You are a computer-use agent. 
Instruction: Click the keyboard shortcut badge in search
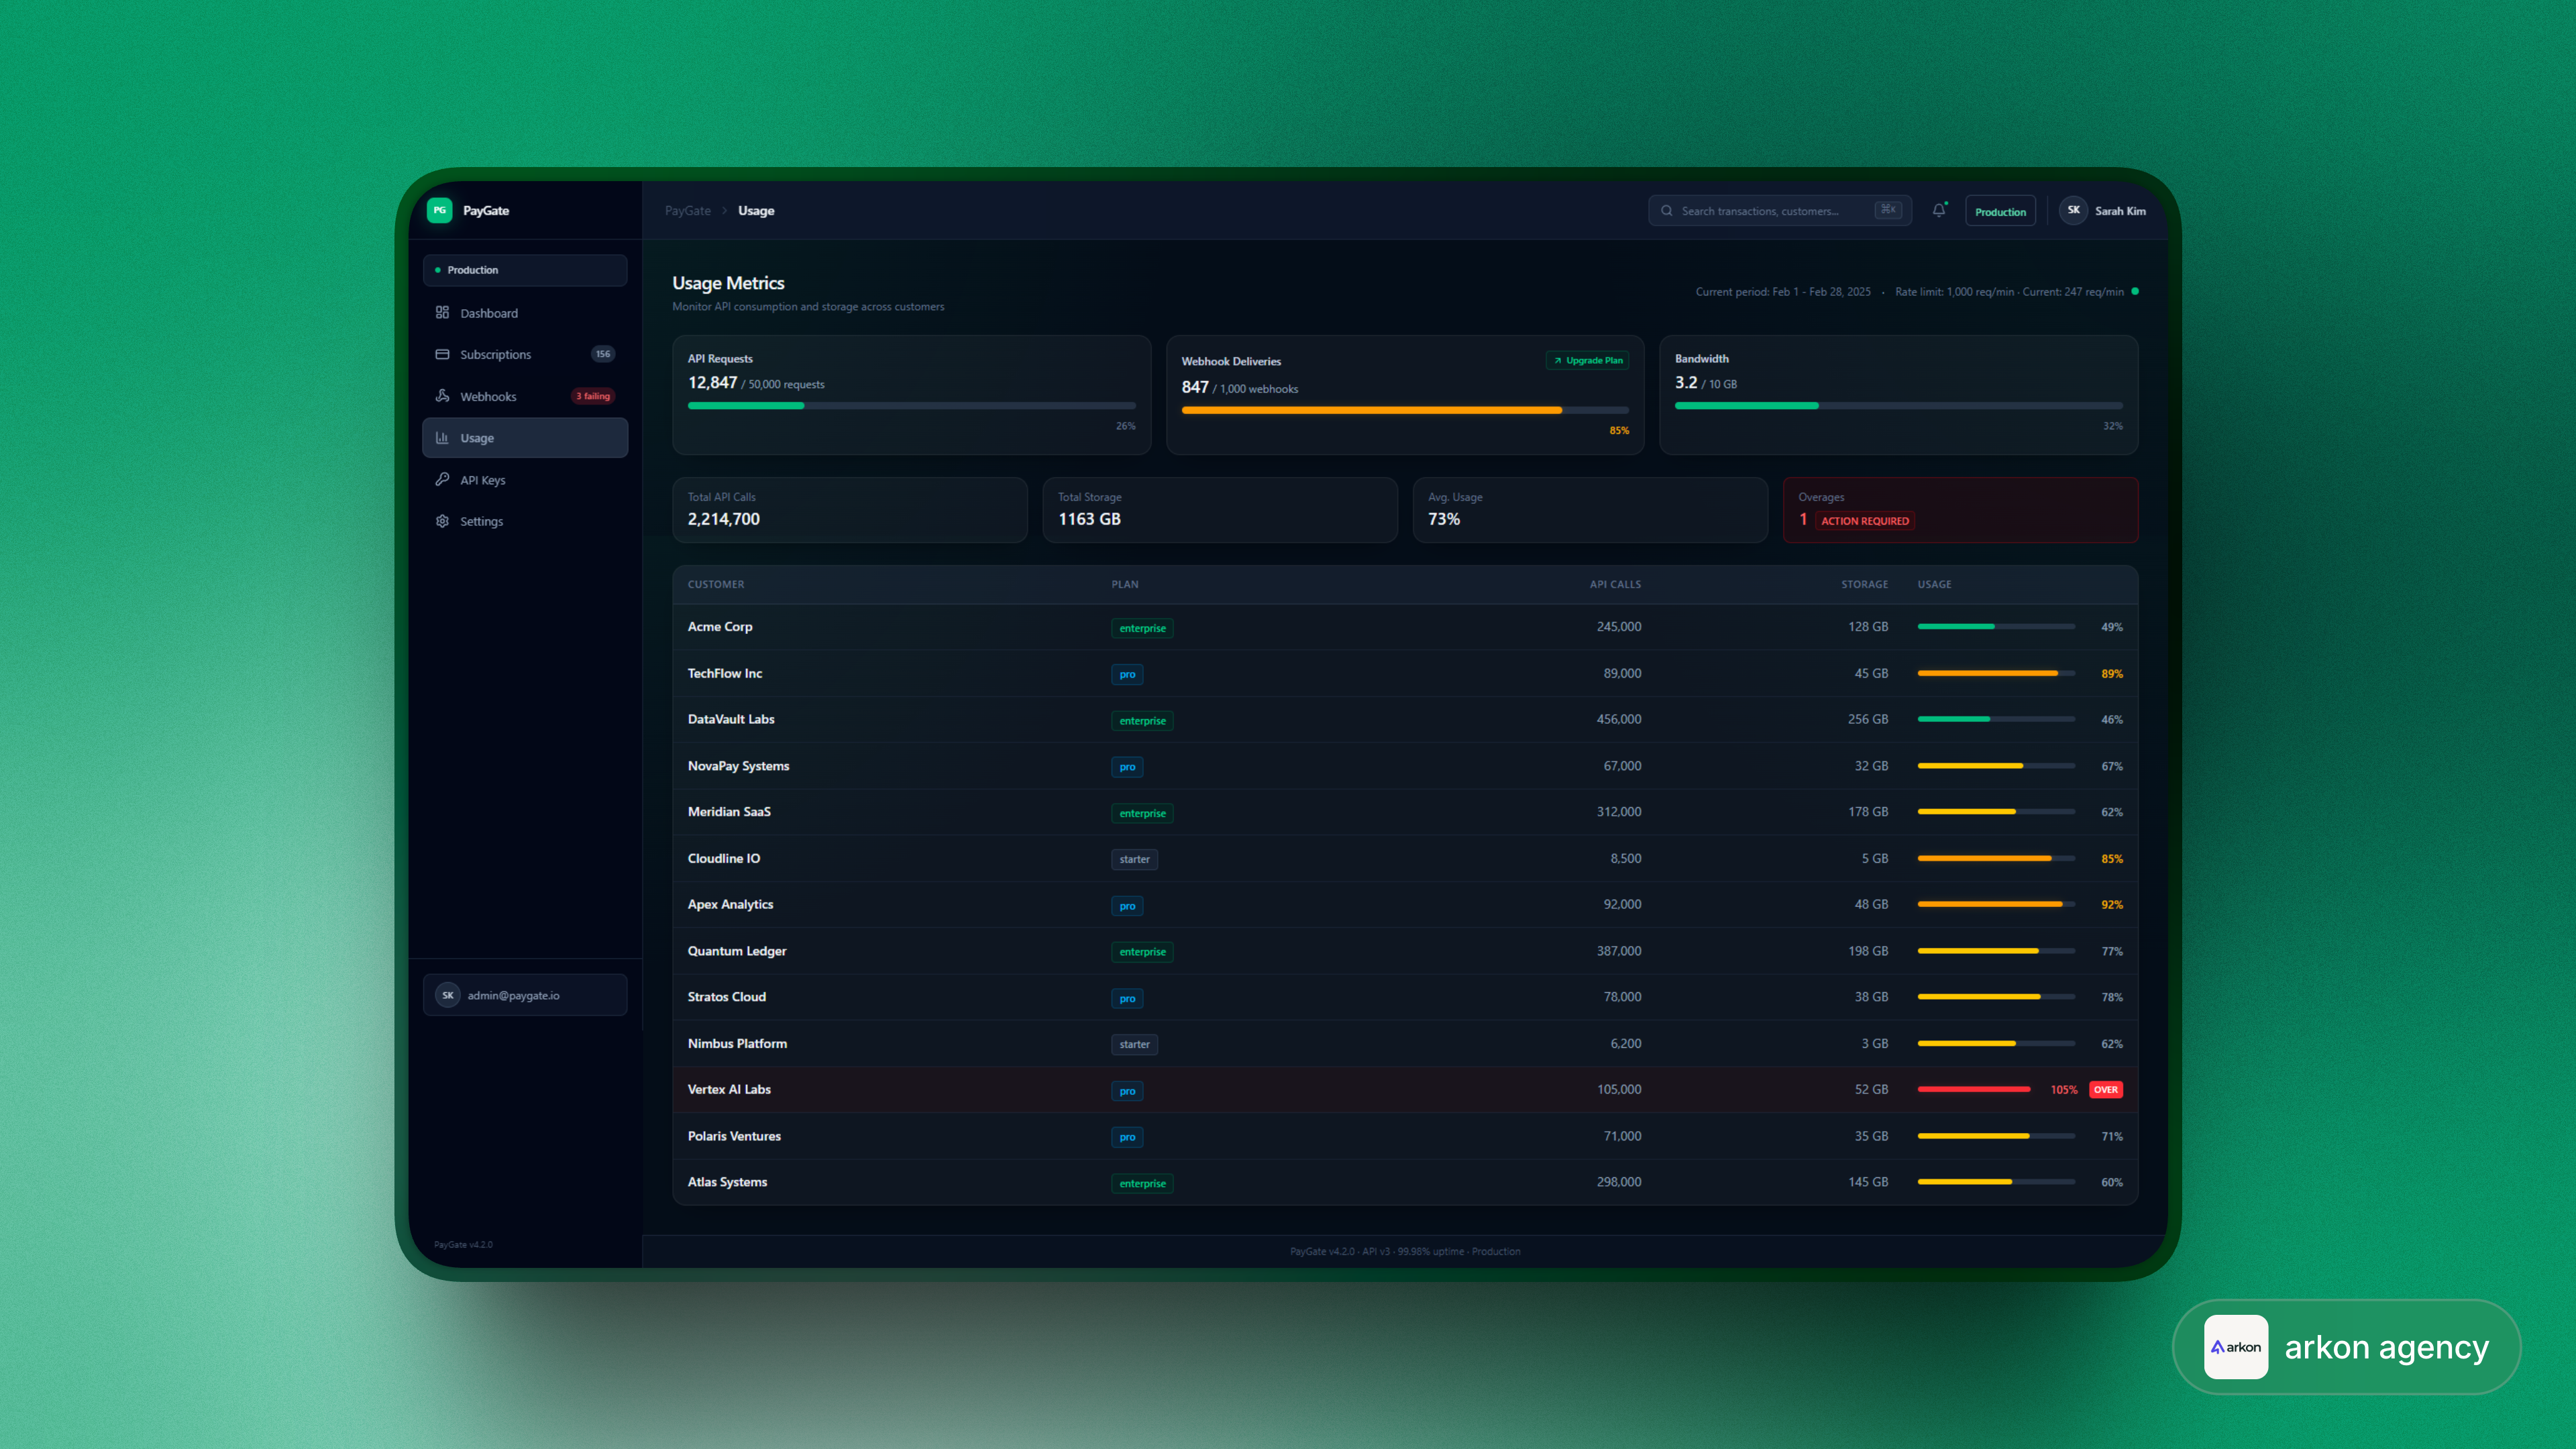coord(1888,210)
